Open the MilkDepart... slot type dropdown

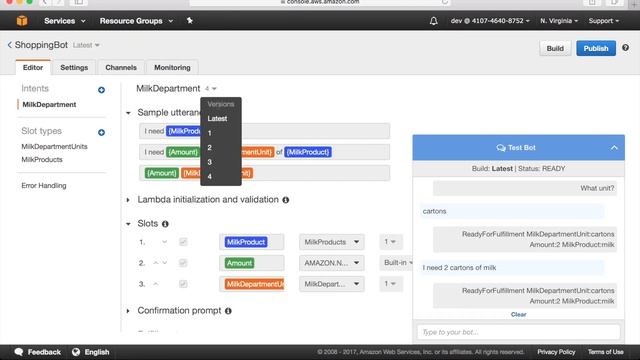point(331,284)
